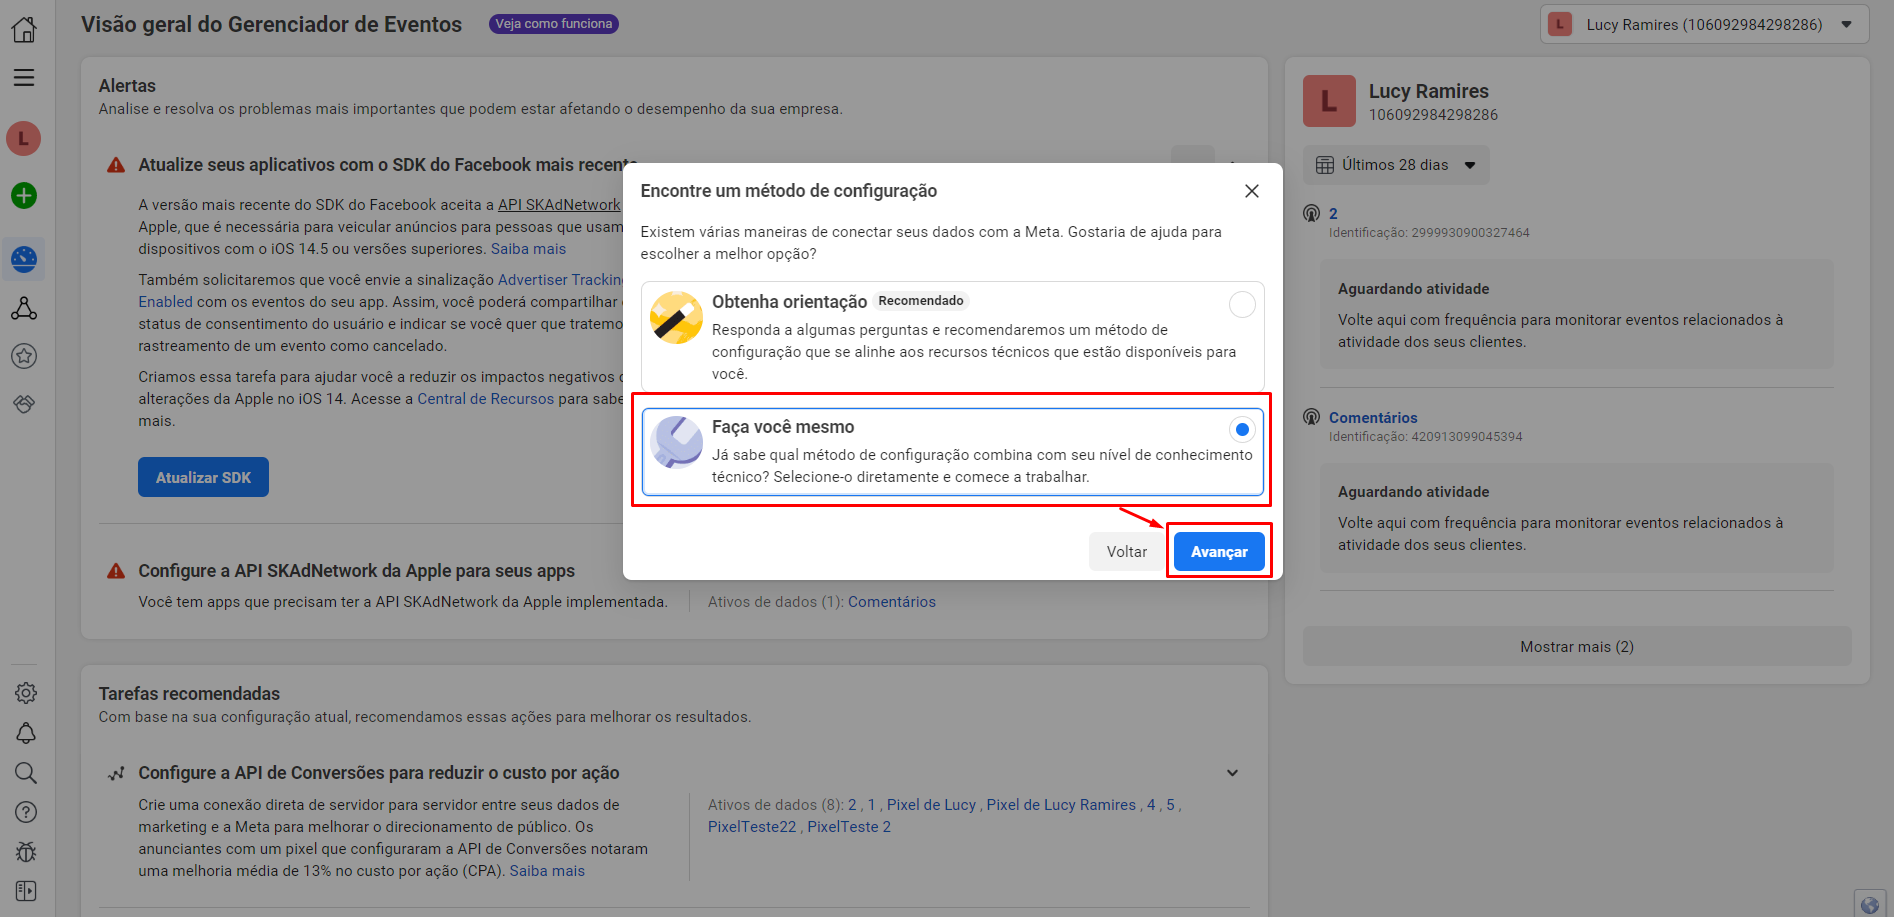Open the Comentários link in SKAdNetwork alert

(892, 602)
